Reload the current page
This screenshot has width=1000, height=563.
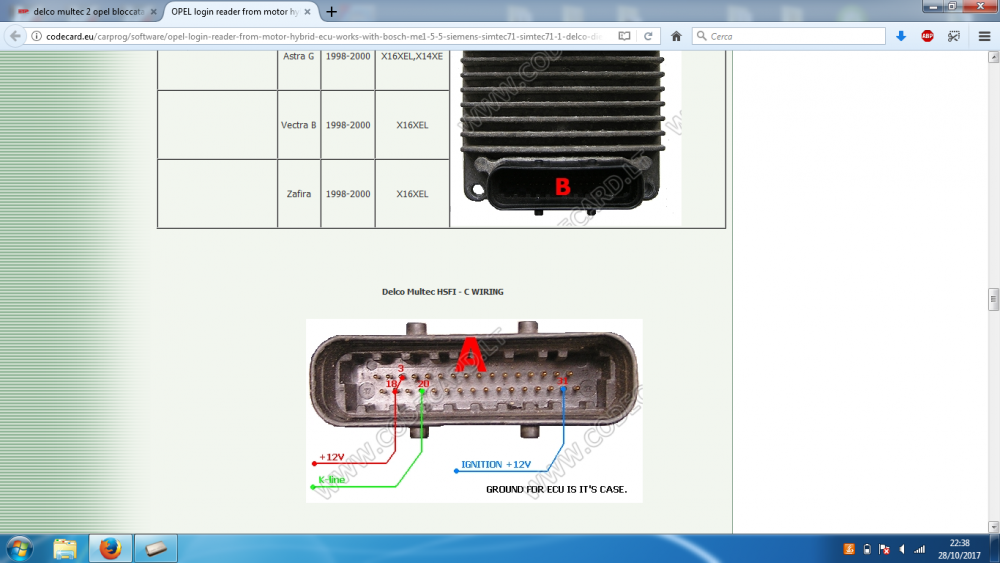(x=648, y=36)
